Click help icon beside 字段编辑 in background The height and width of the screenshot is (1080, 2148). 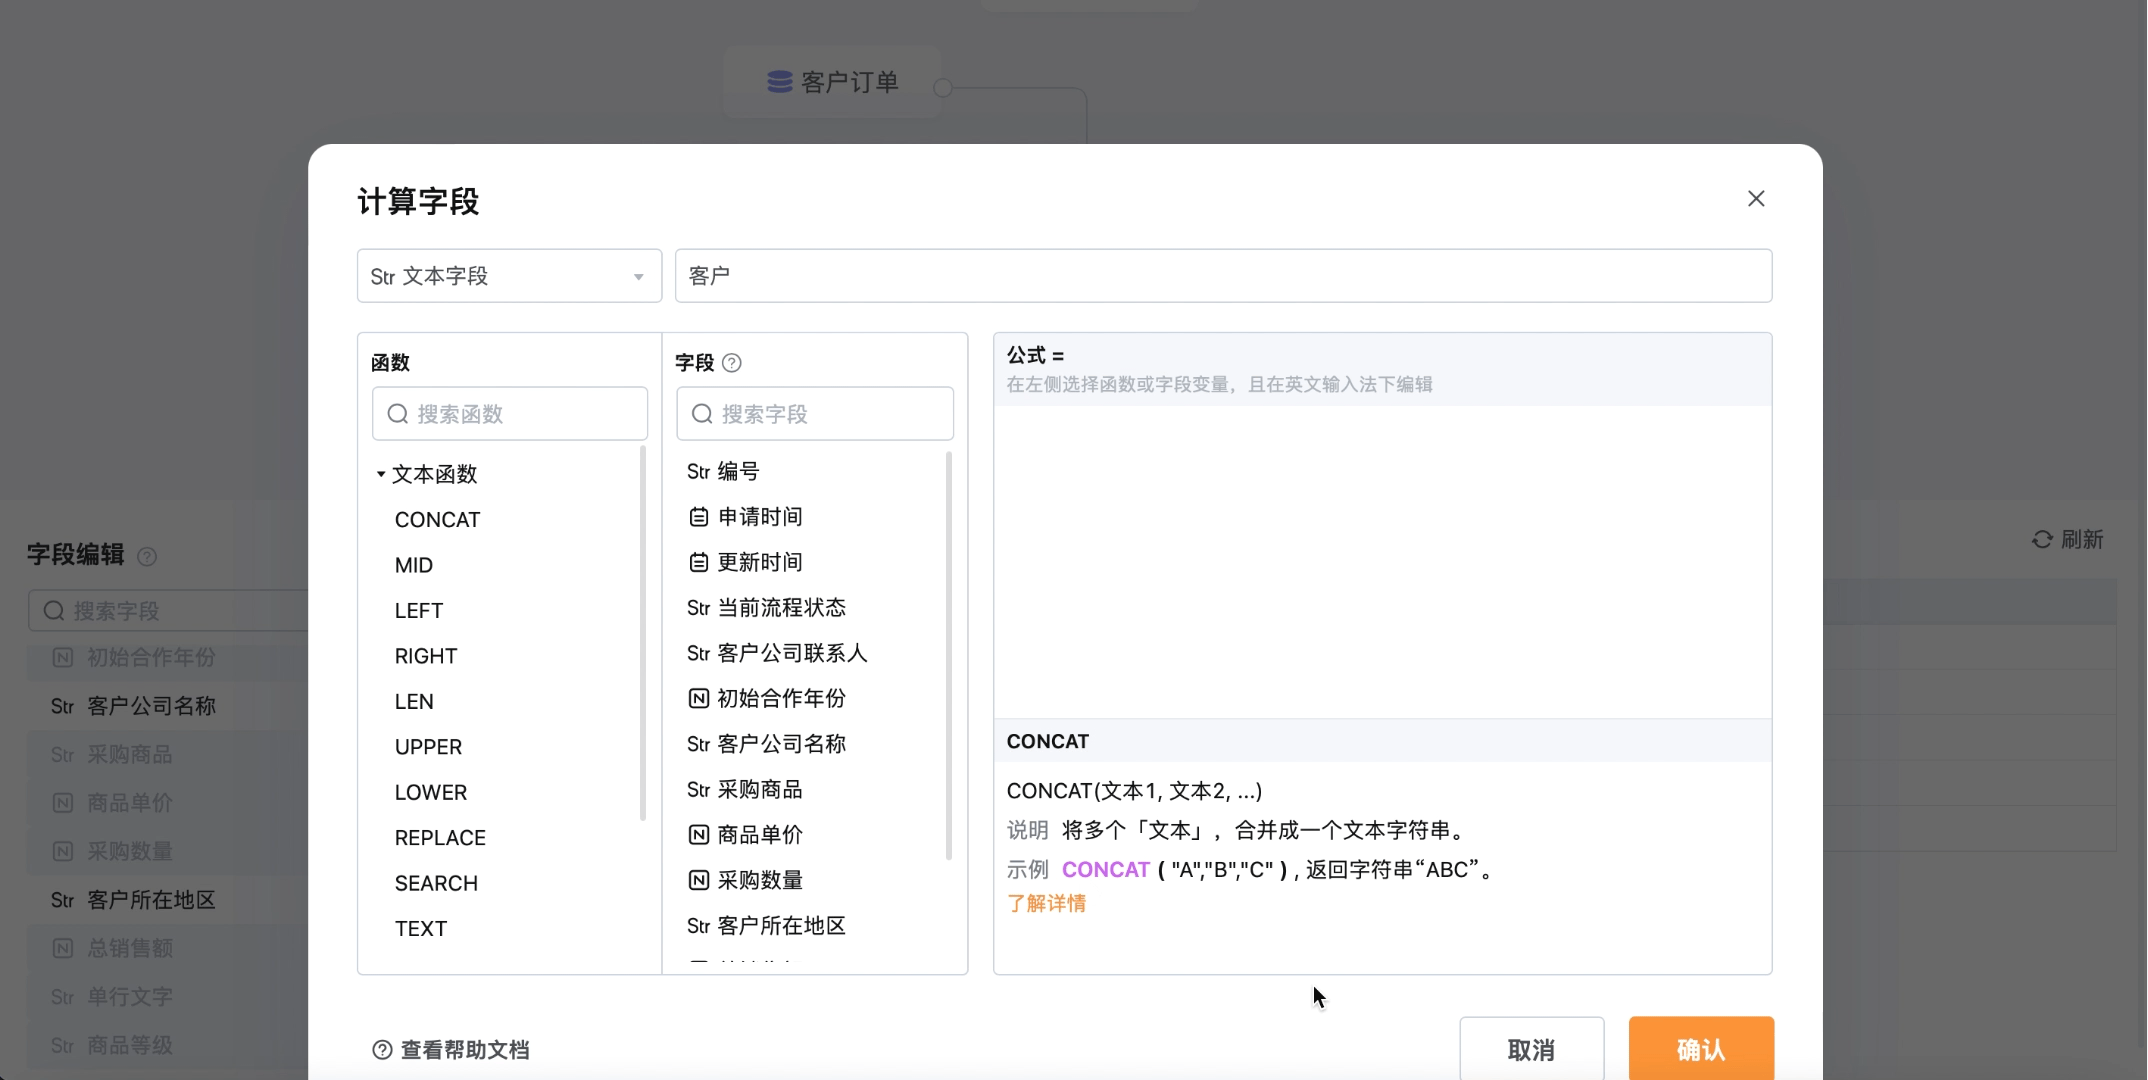click(147, 556)
